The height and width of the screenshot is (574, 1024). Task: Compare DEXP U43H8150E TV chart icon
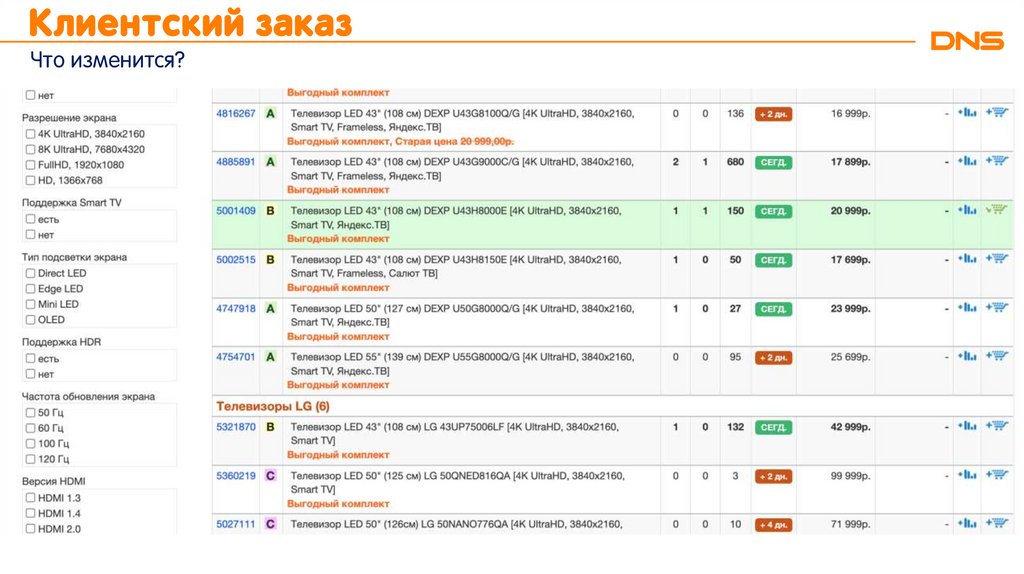coord(967,259)
